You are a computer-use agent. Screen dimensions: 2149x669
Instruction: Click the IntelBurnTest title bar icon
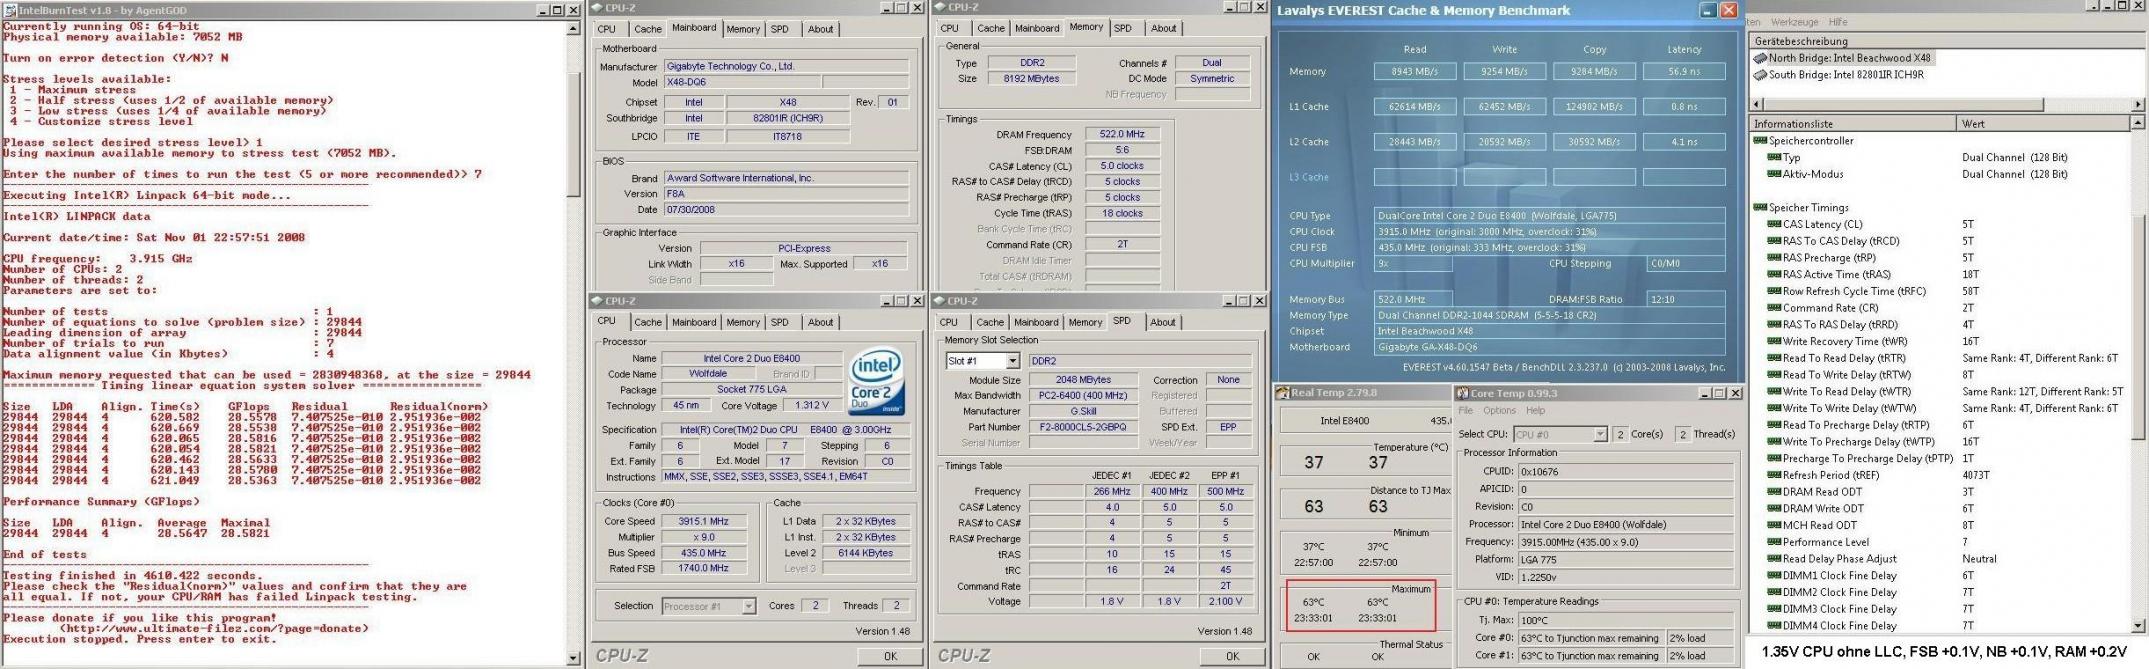[9, 9]
